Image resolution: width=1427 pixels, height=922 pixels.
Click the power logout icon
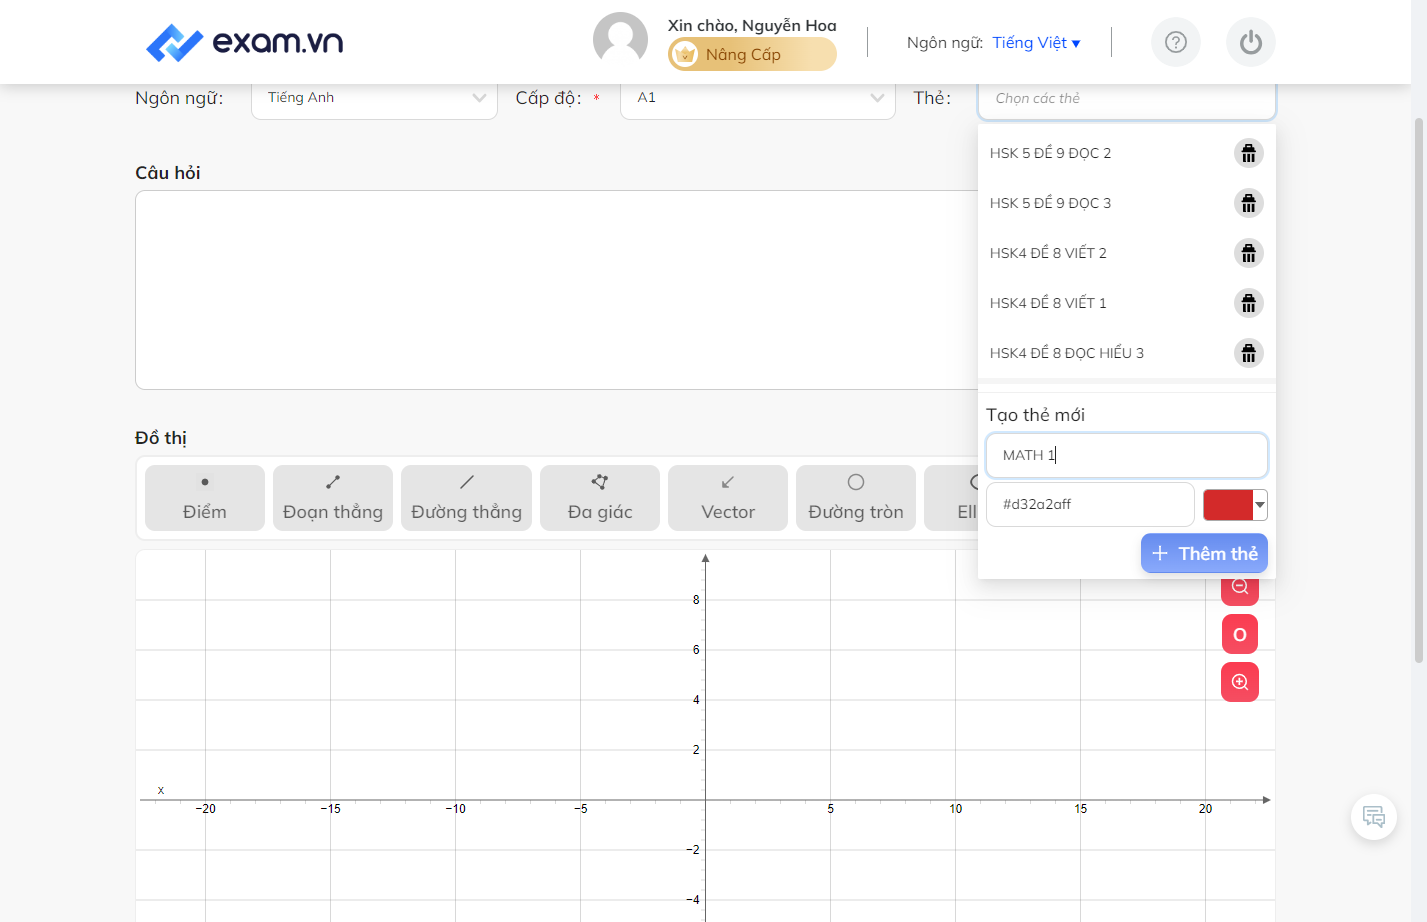(x=1251, y=42)
